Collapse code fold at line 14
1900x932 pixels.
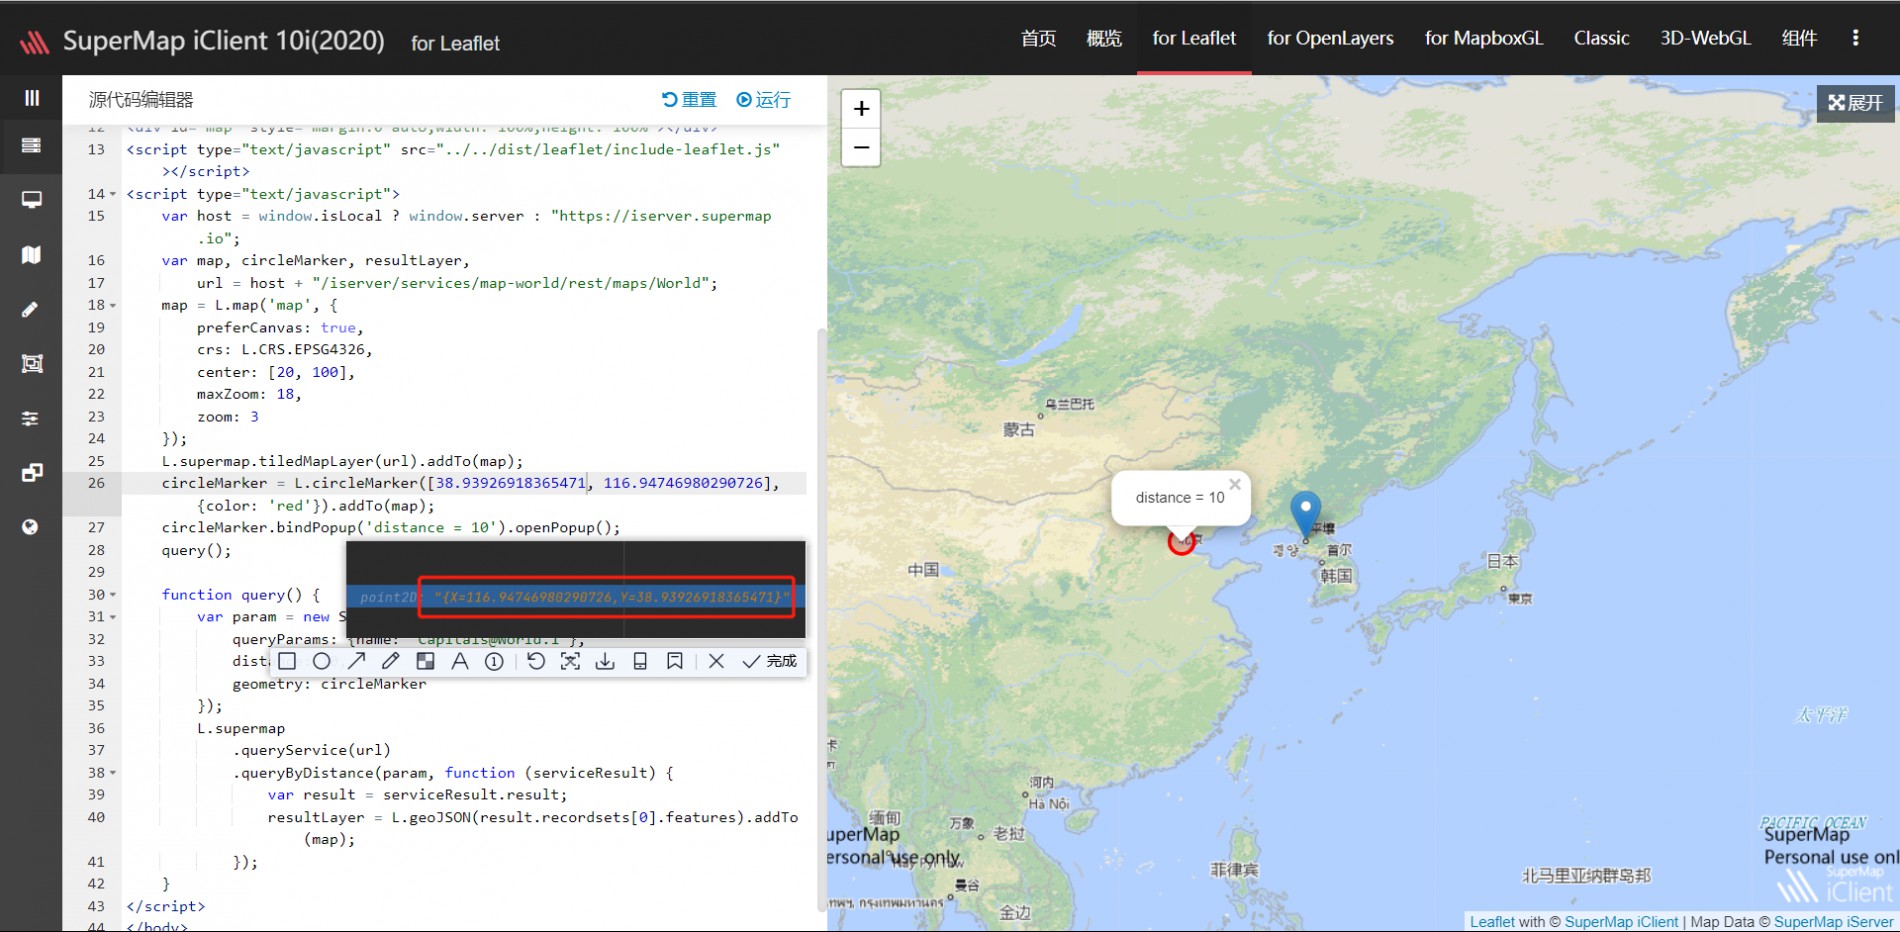pos(113,194)
